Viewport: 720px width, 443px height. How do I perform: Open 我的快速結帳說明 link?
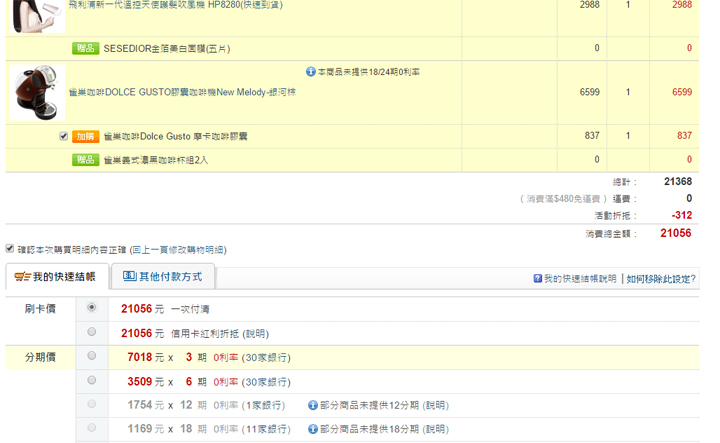tap(580, 279)
